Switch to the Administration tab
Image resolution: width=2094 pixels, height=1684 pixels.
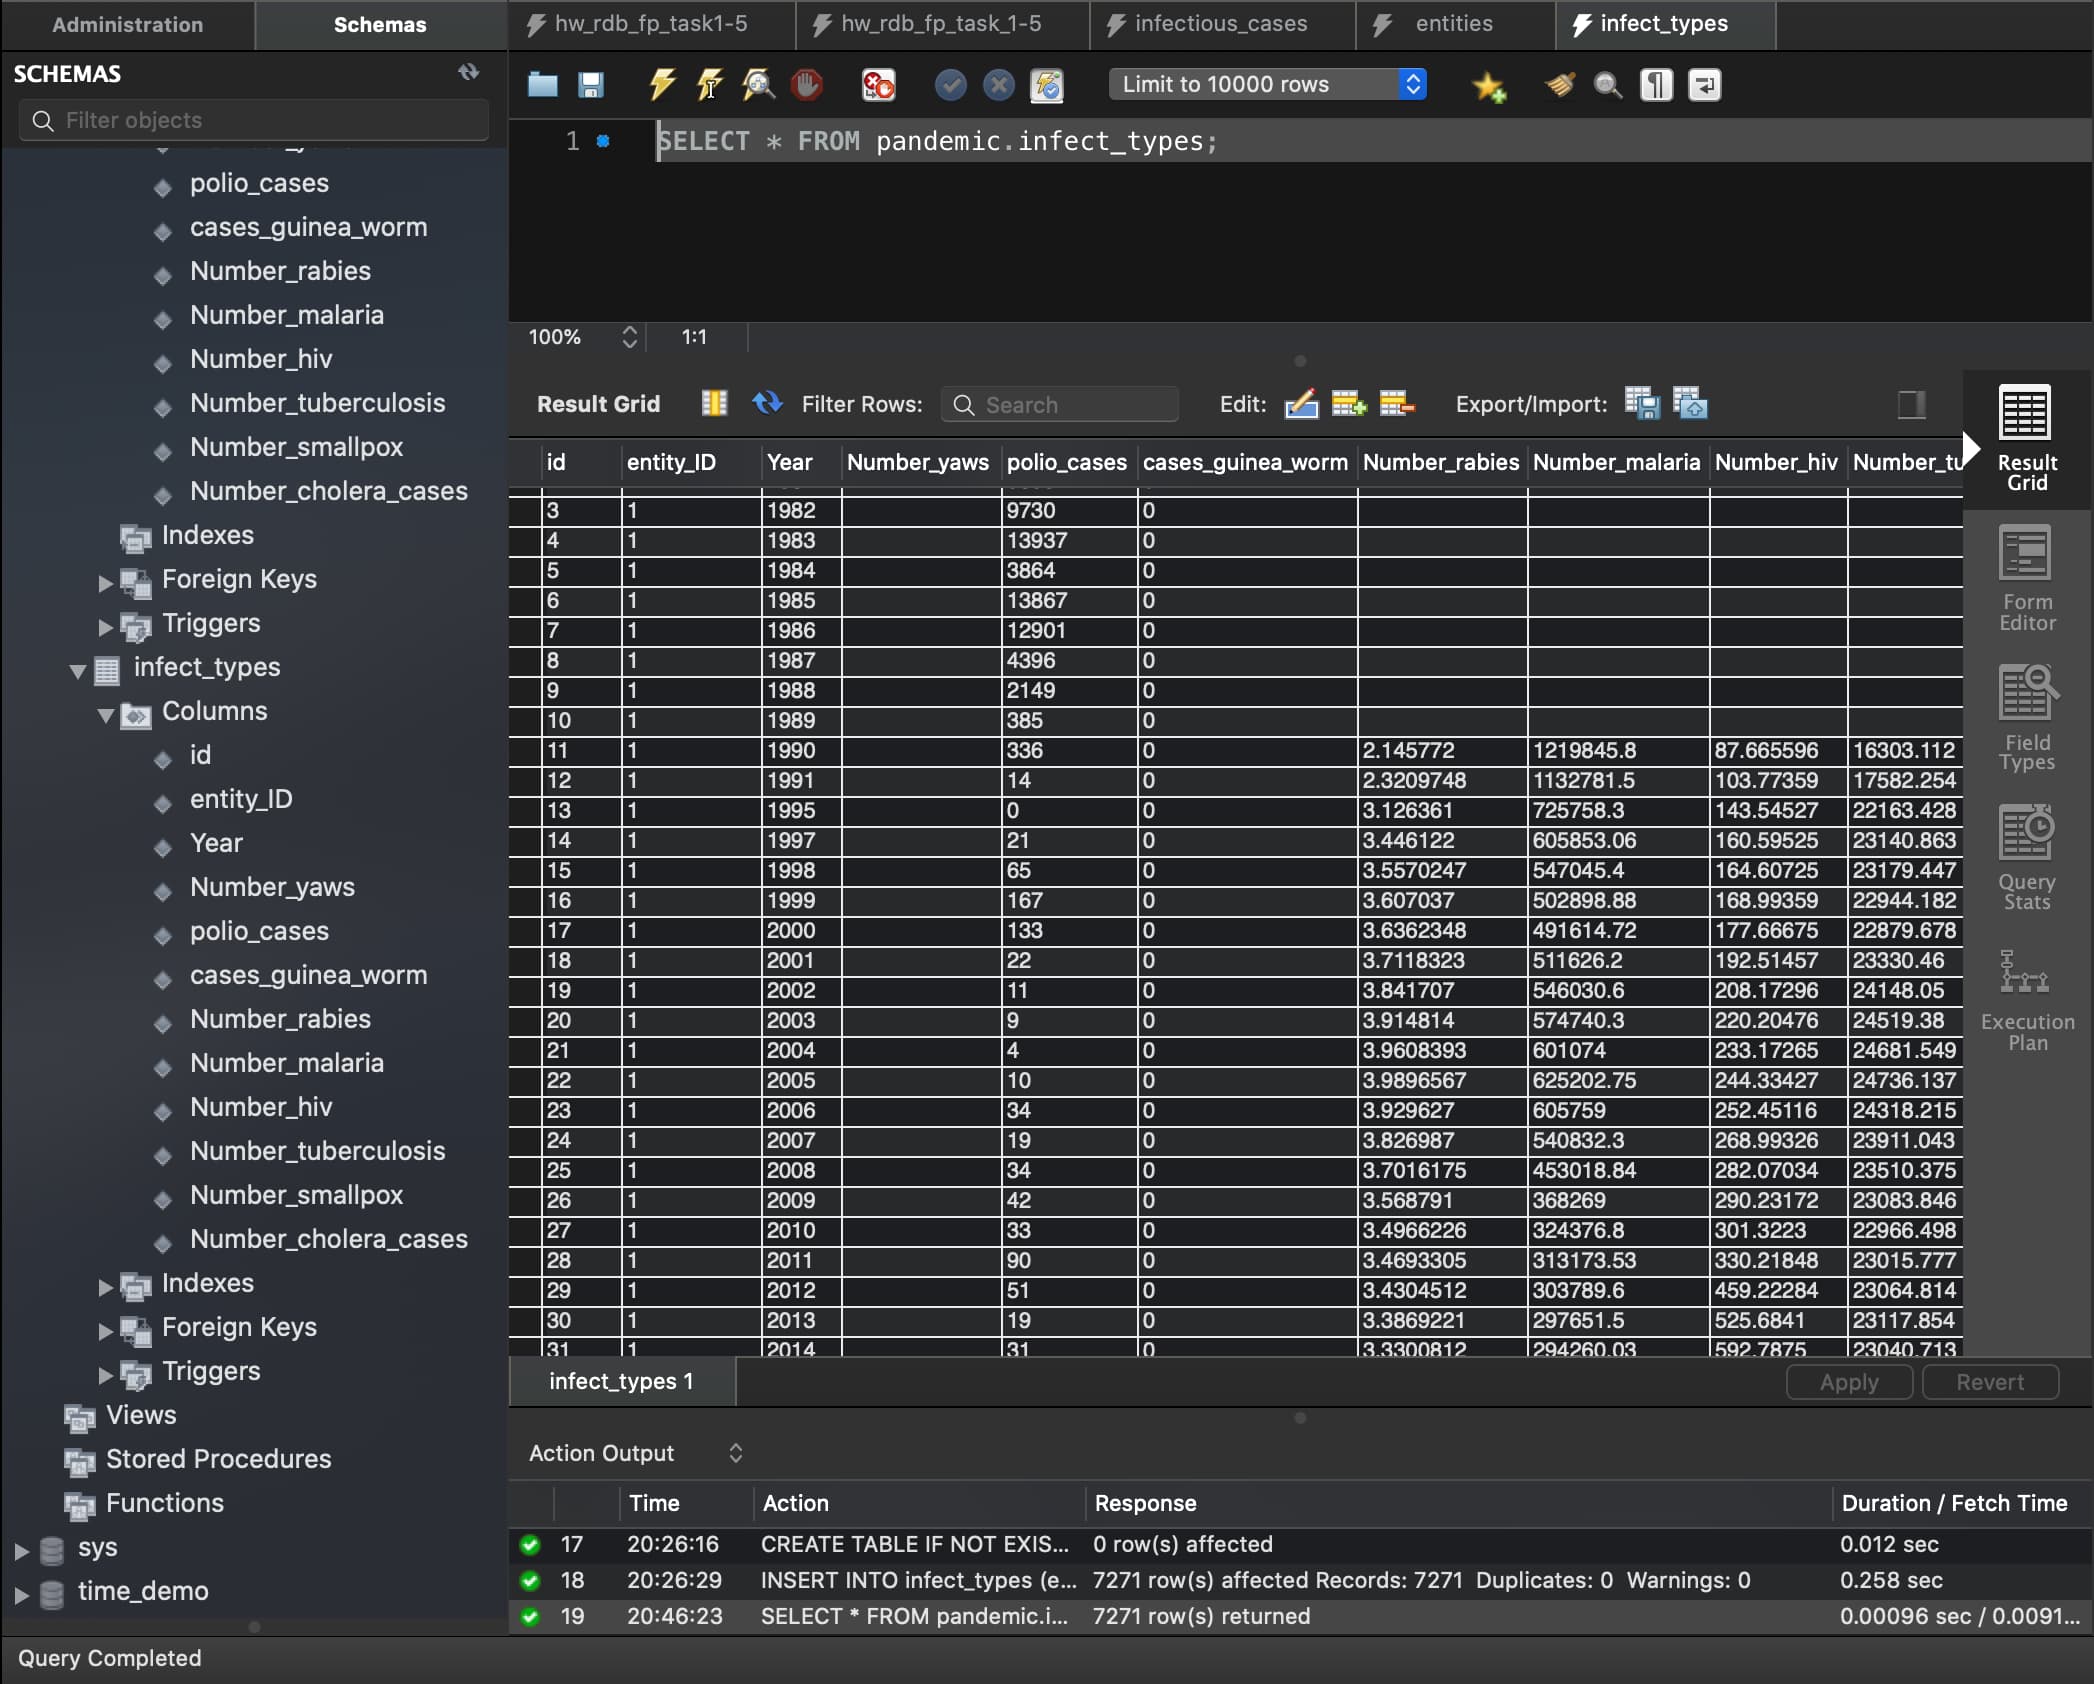click(x=127, y=24)
